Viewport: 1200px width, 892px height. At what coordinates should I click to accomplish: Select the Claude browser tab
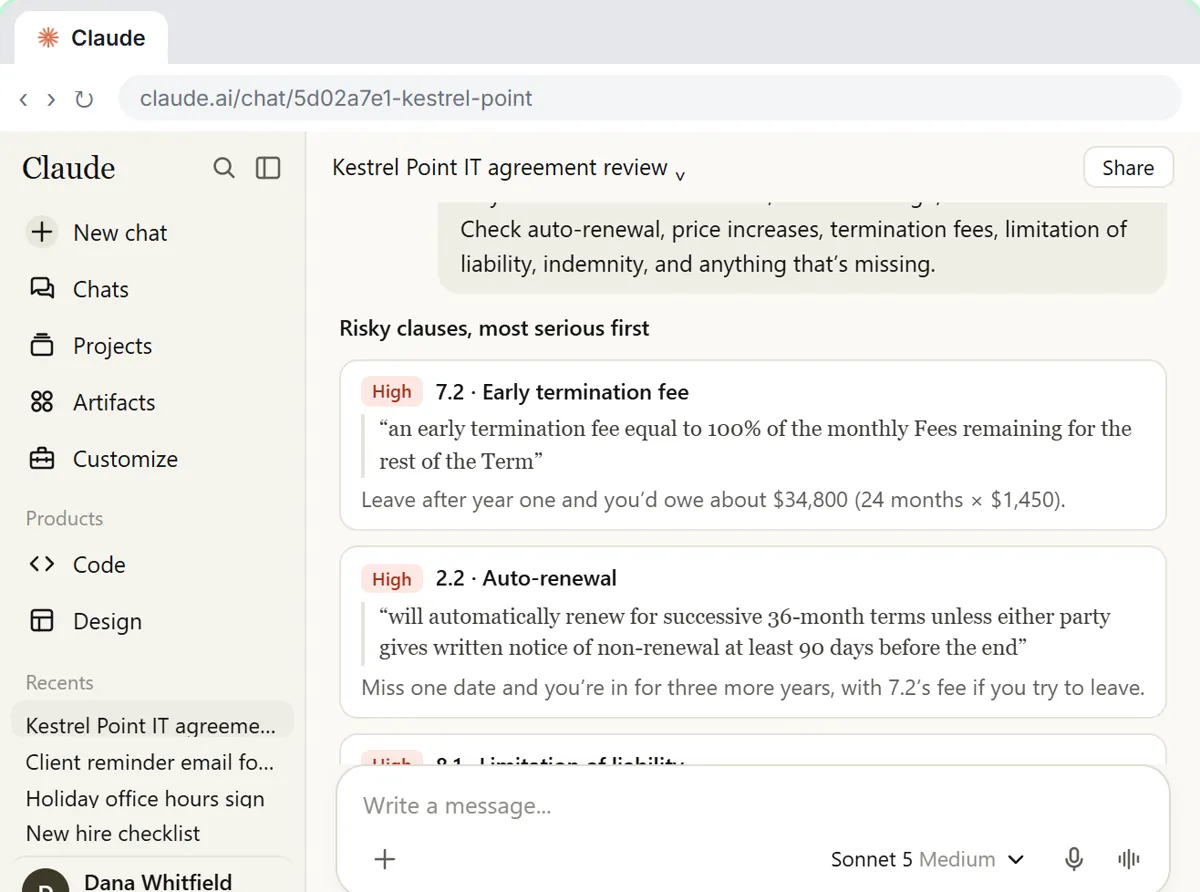click(91, 38)
